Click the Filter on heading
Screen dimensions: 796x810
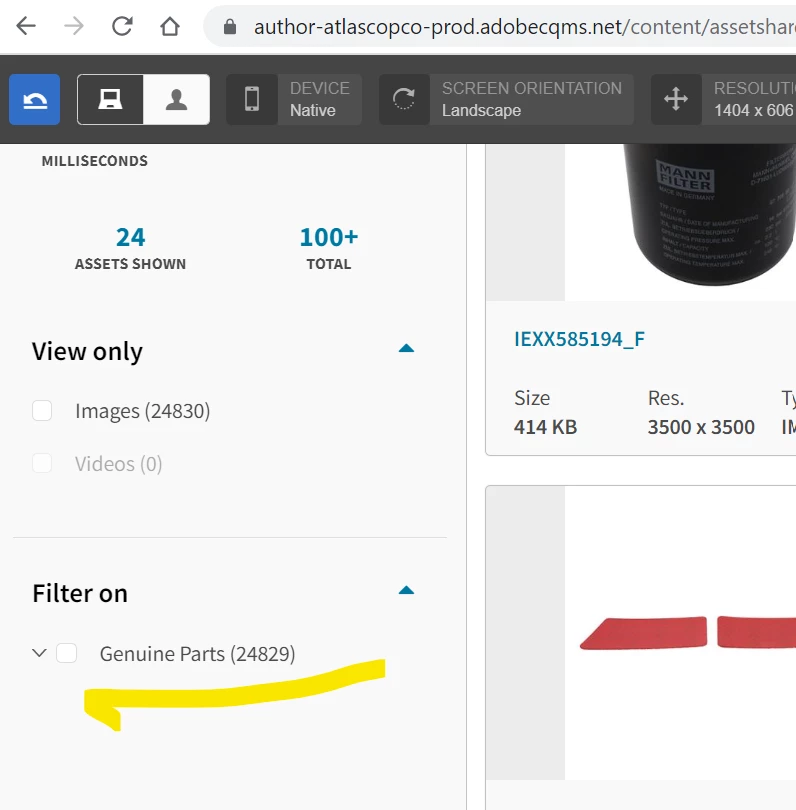click(x=80, y=593)
